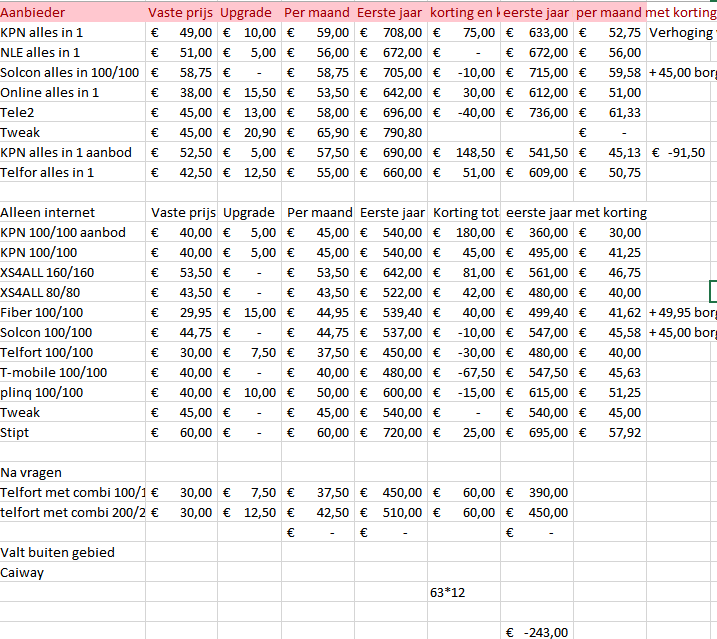Select the 'XS4ALL 160/160' cell
This screenshot has width=717, height=639.
tap(73, 273)
